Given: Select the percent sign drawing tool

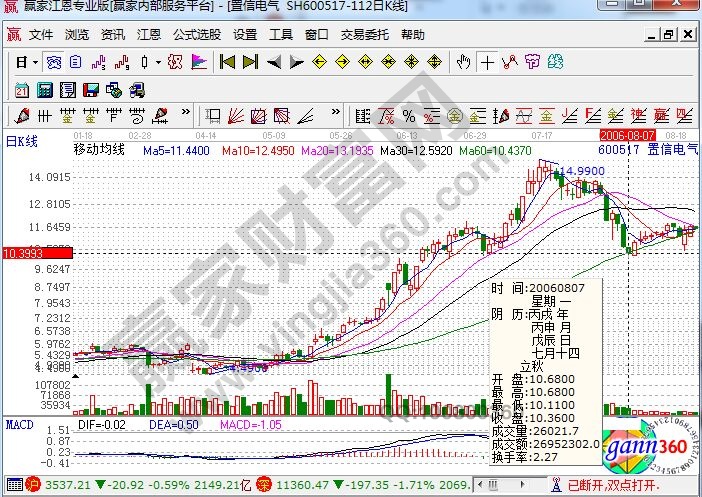Looking at the screenshot, I should [409, 114].
